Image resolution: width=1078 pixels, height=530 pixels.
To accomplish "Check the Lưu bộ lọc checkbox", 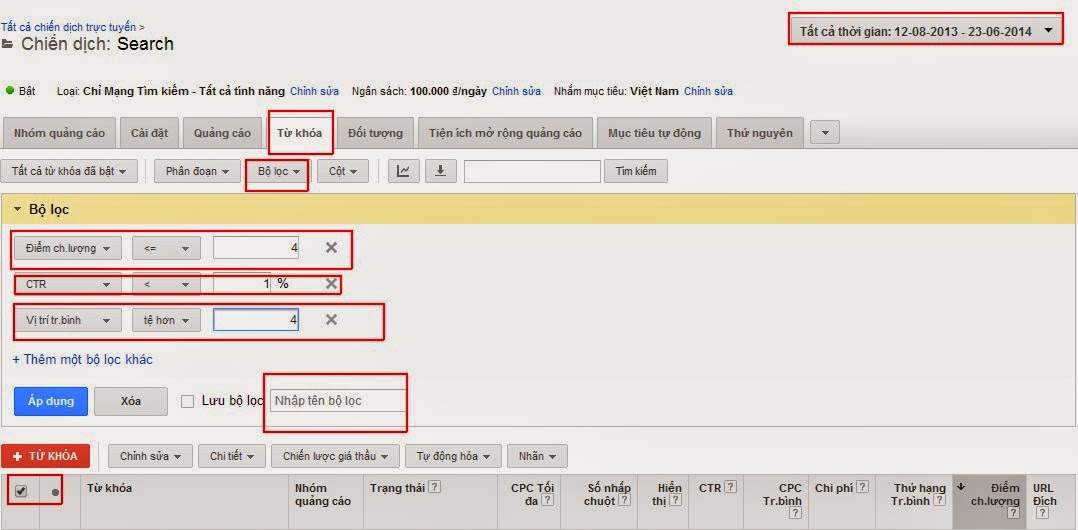I will pos(187,401).
